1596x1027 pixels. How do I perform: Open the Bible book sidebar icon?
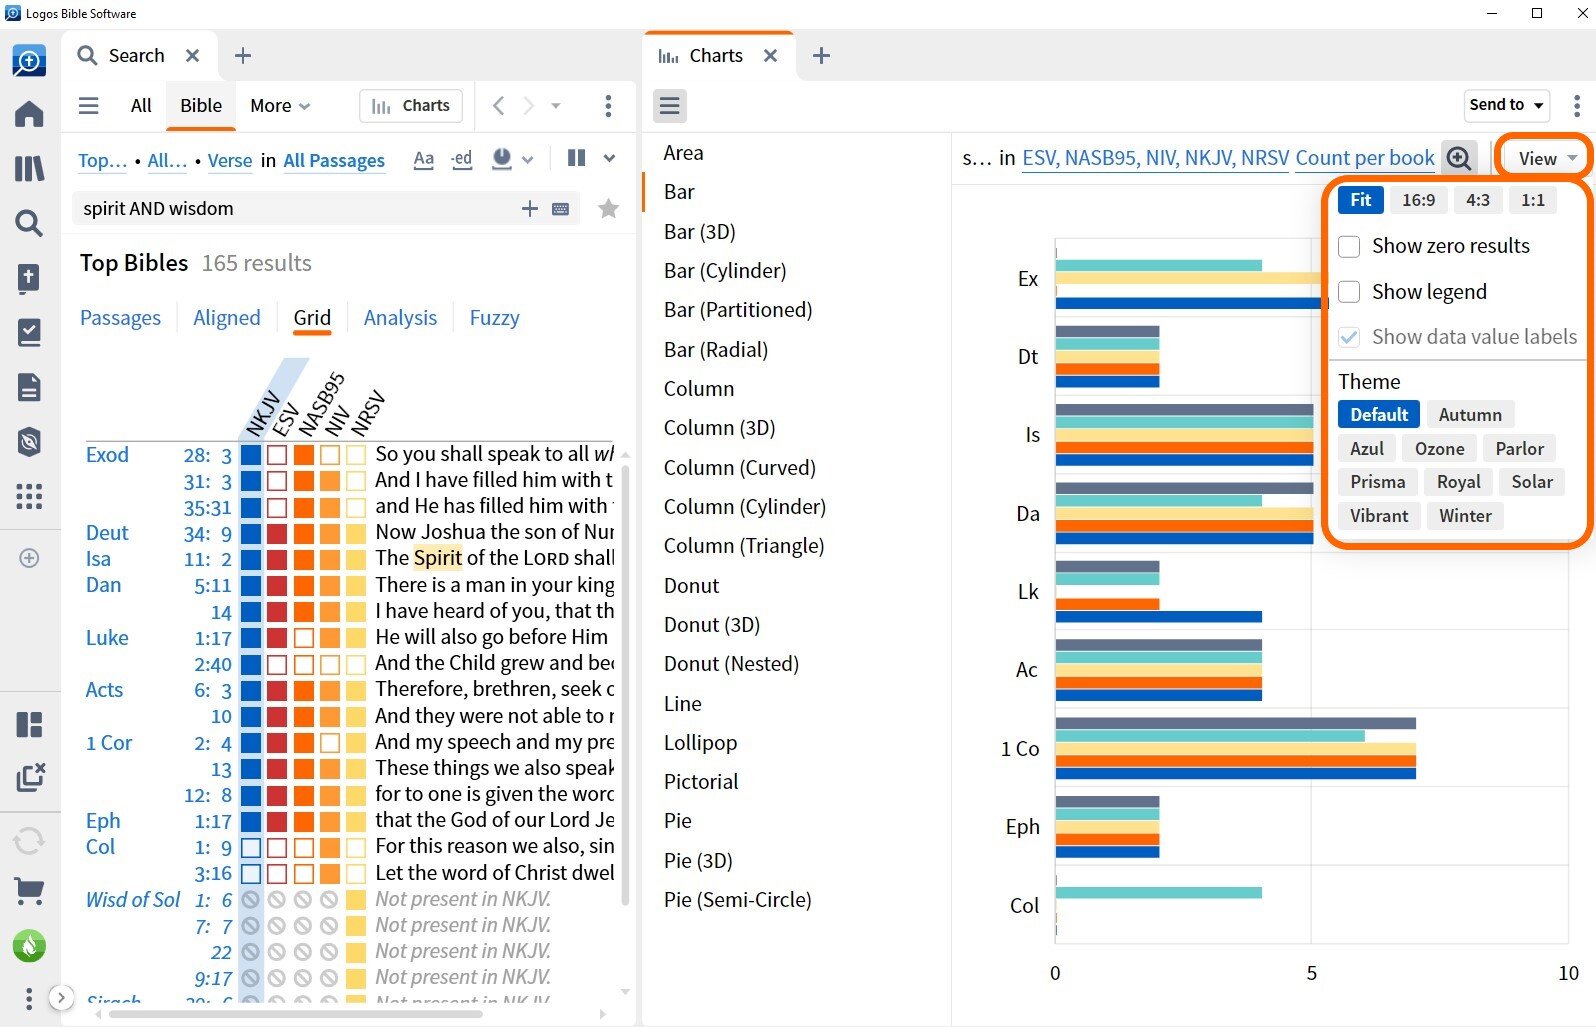(29, 279)
